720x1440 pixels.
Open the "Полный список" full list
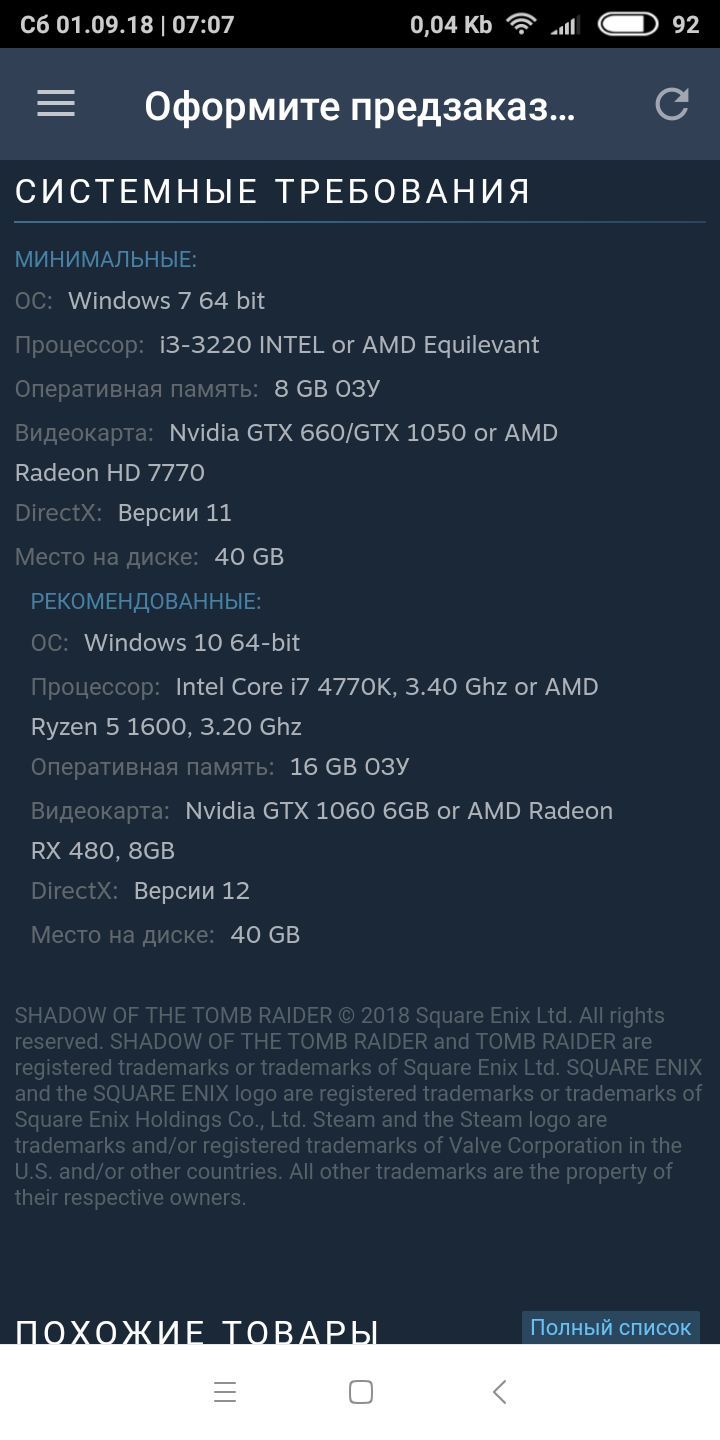point(610,1327)
